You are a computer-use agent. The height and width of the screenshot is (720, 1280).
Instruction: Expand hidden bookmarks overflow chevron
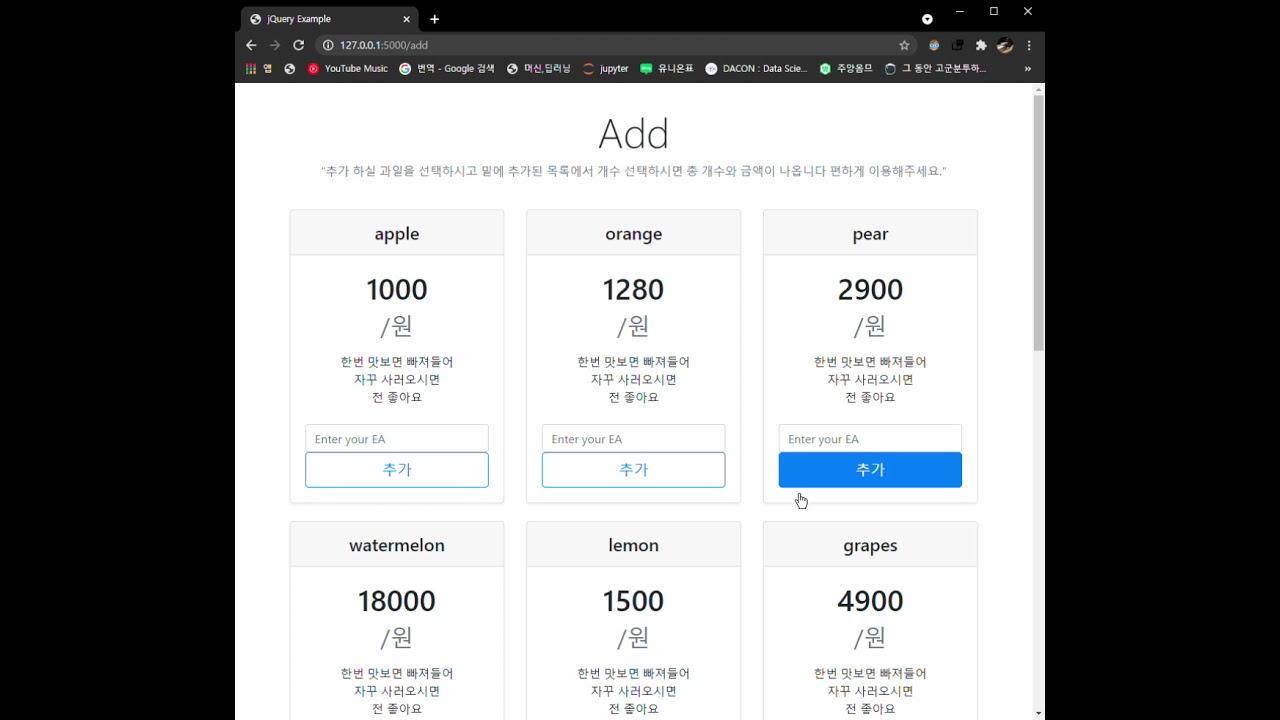1027,69
